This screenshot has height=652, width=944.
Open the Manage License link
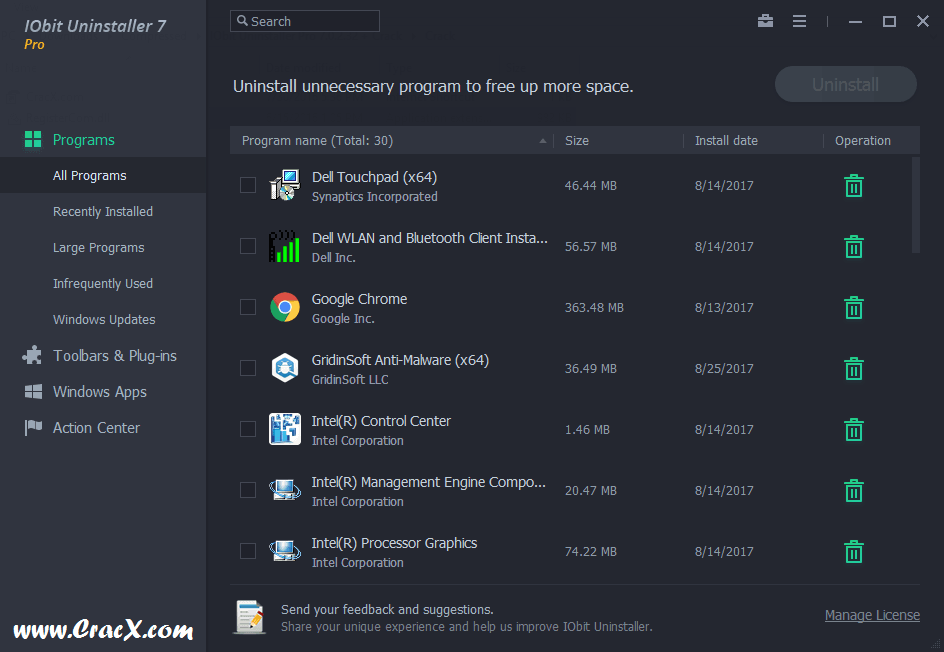pyautogui.click(x=872, y=615)
